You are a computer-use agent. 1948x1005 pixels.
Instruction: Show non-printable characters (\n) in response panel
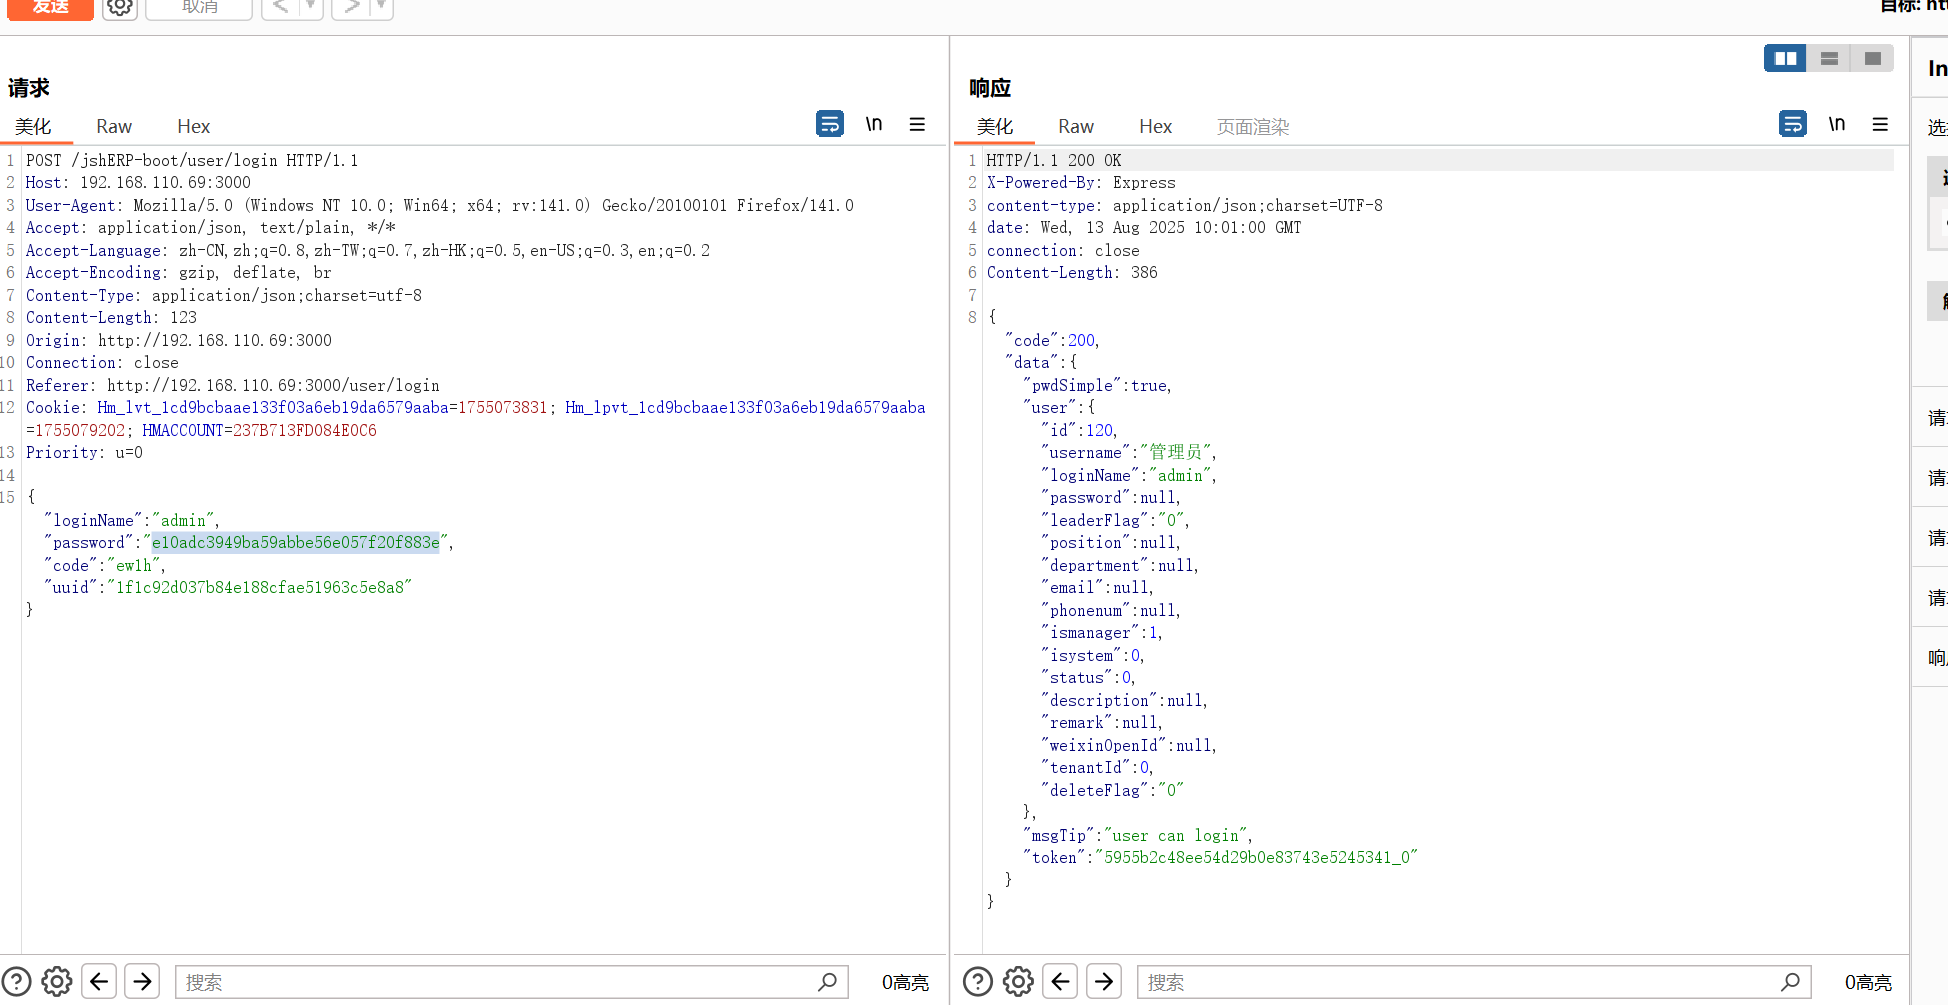(x=1836, y=124)
